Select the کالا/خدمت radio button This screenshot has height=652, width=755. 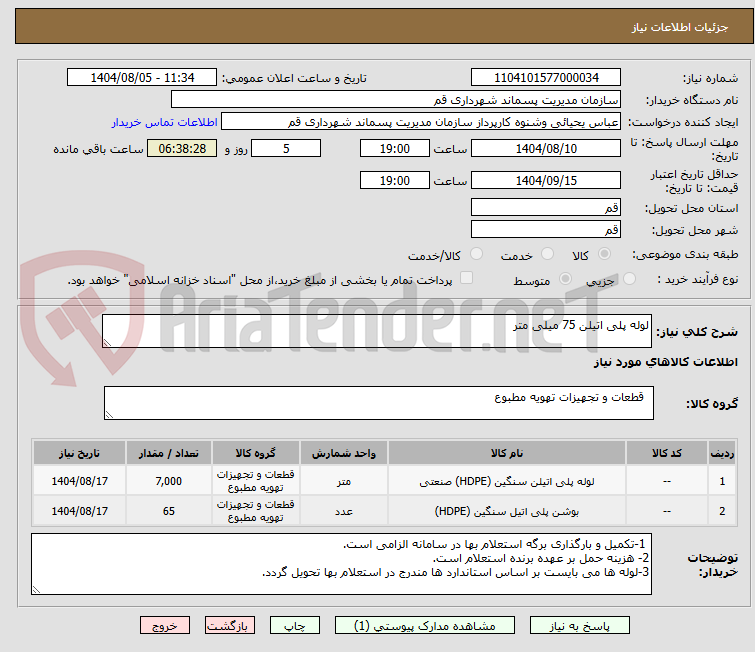tap(476, 254)
